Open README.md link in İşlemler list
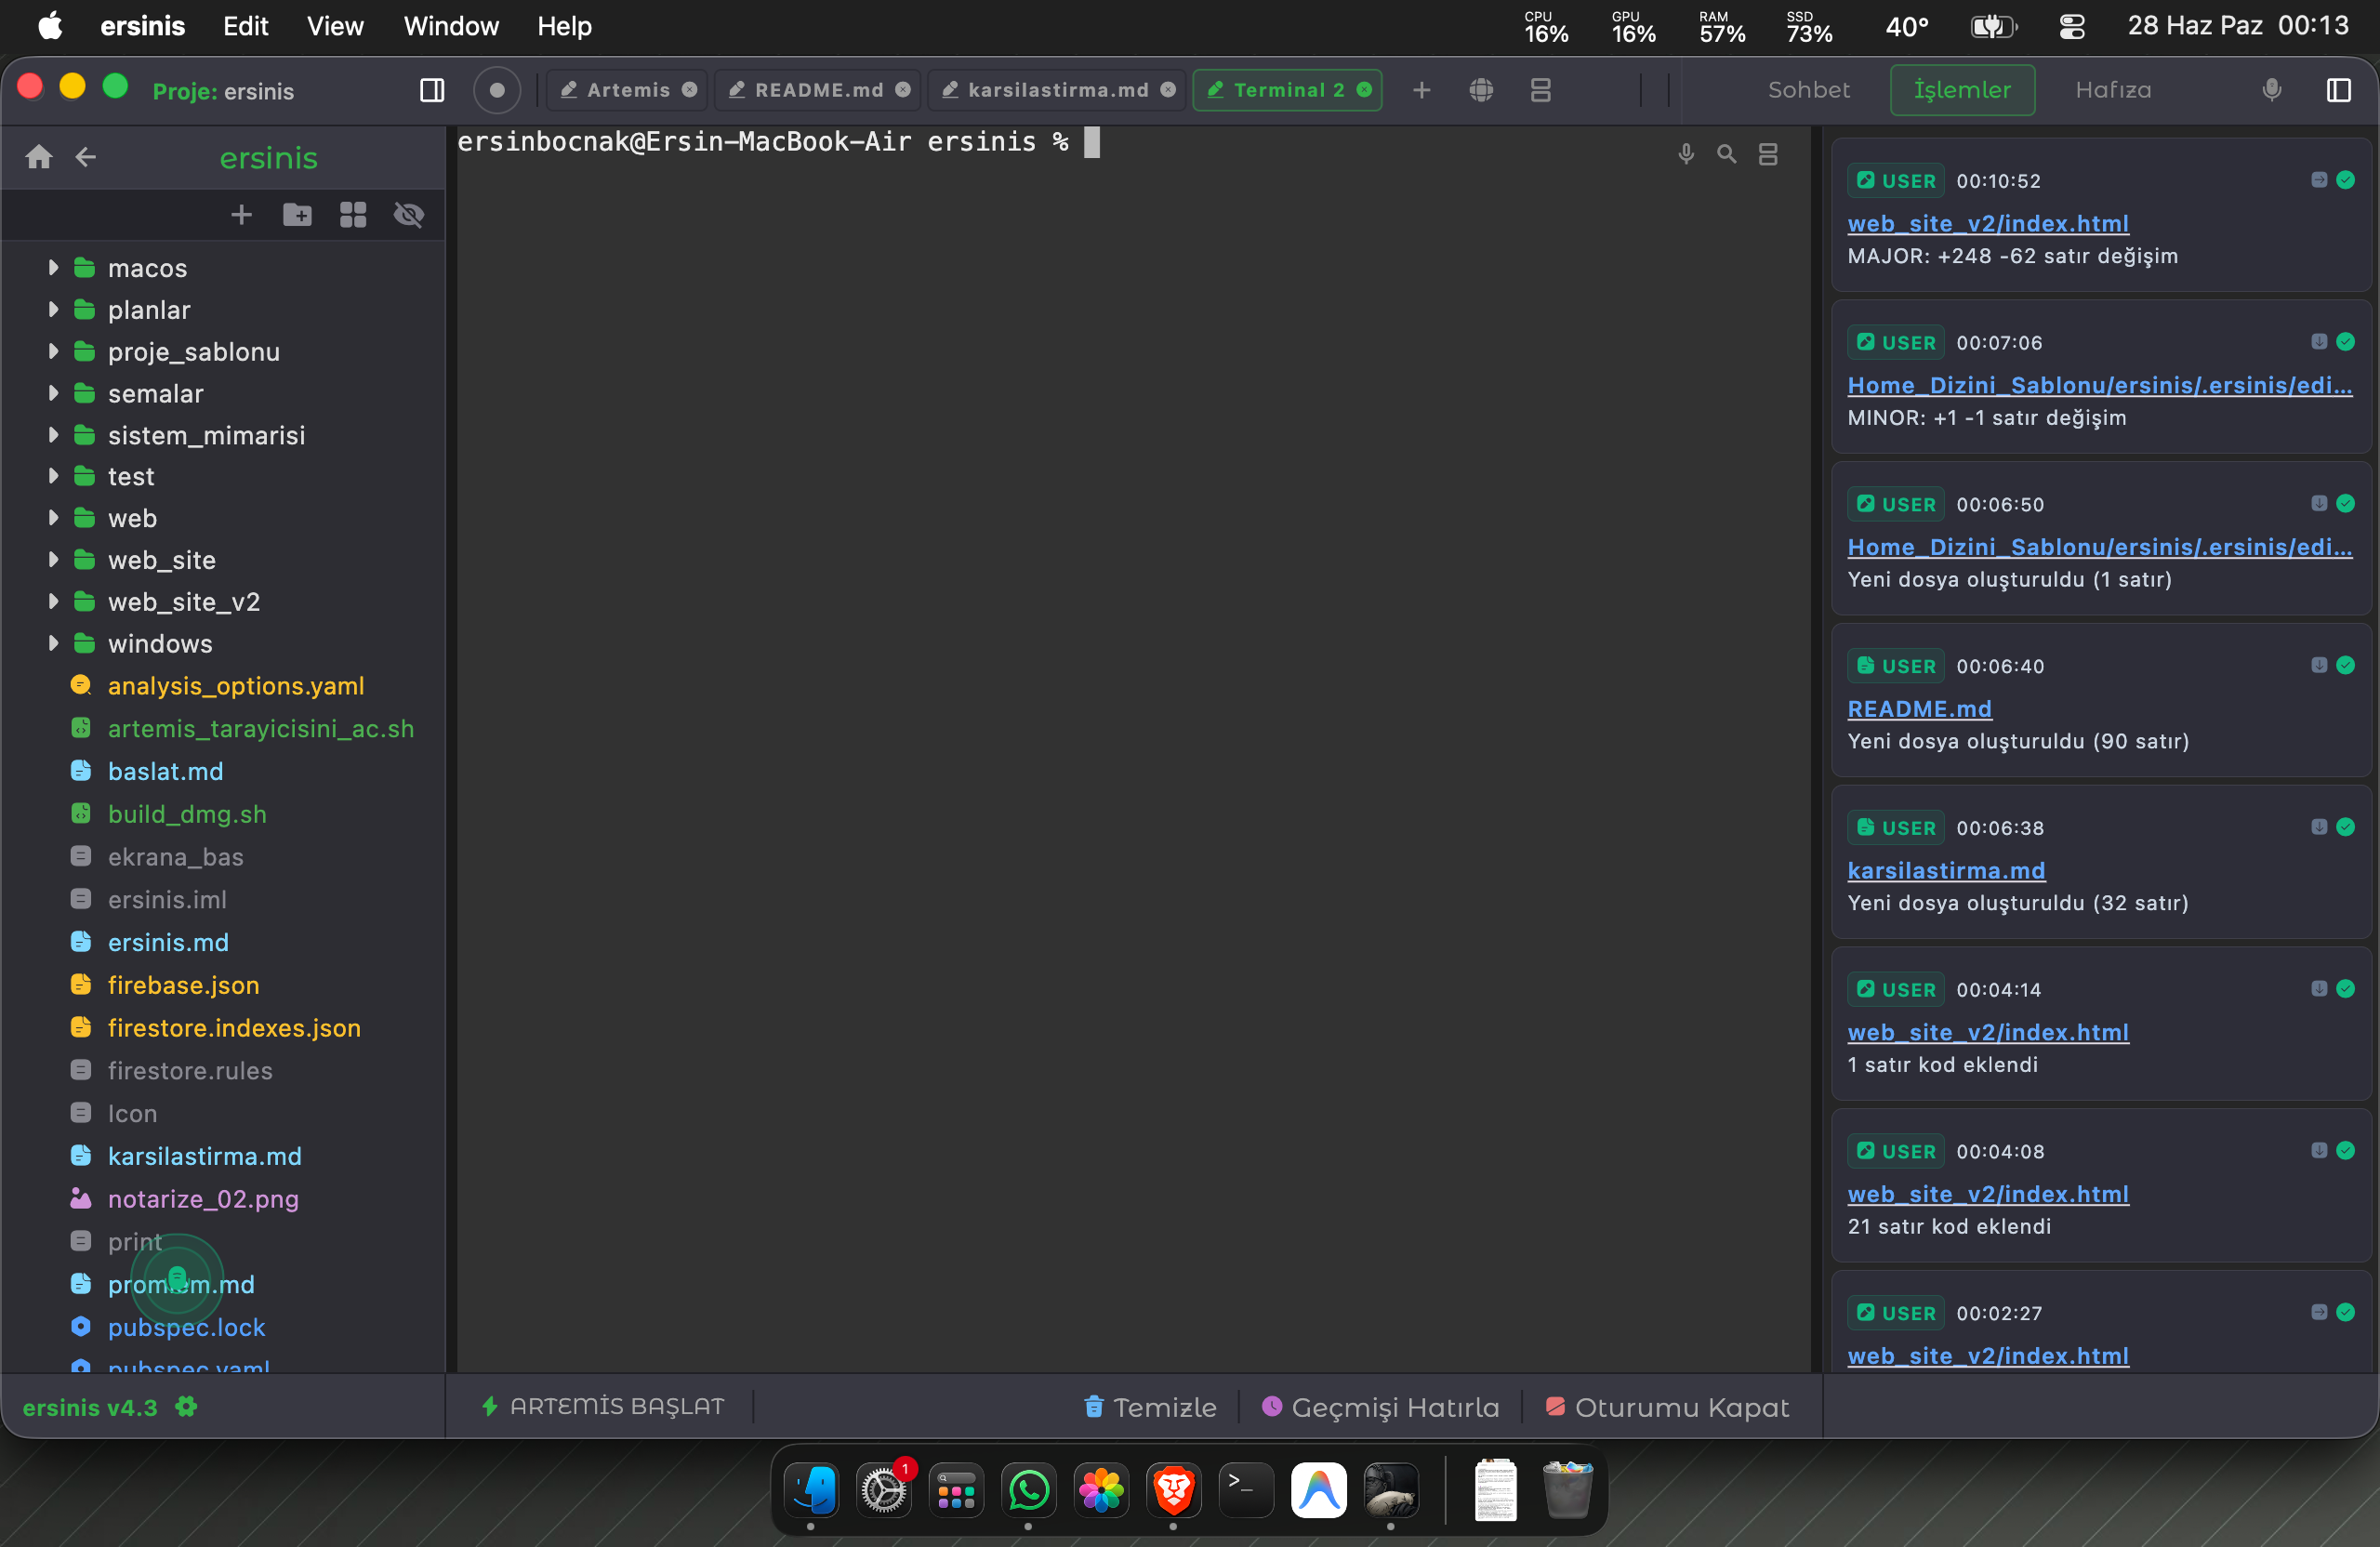The height and width of the screenshot is (1547, 2380). click(x=1919, y=708)
